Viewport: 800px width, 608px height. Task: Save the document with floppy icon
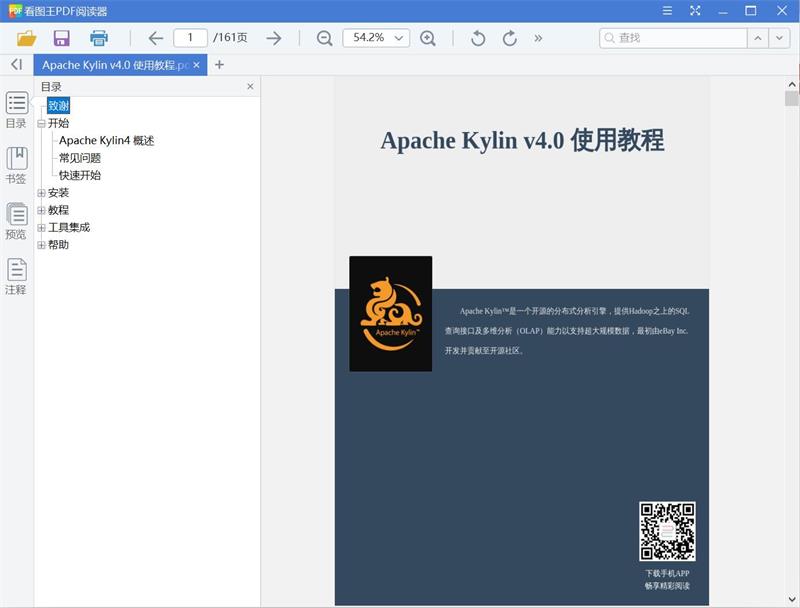[x=62, y=38]
